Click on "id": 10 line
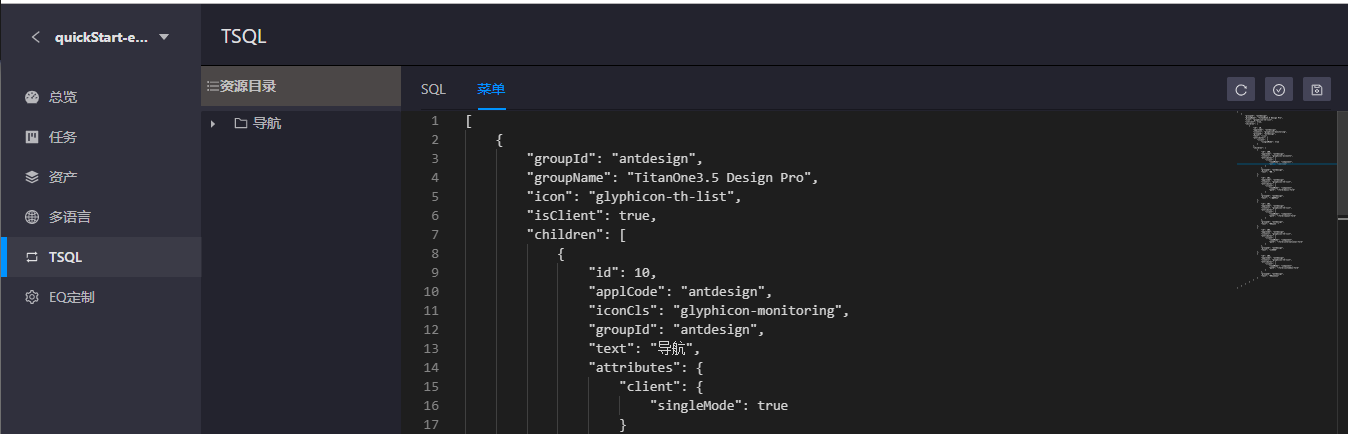 pos(623,273)
